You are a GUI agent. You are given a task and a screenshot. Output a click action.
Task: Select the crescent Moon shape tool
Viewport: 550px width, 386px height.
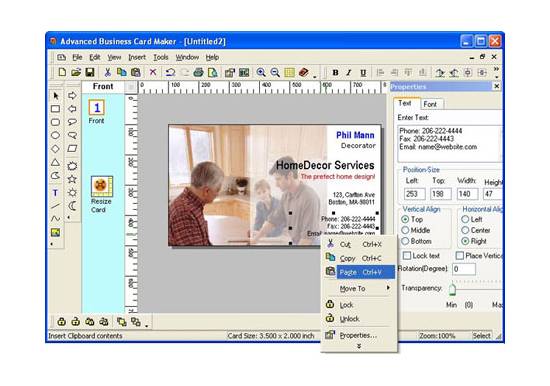(72, 206)
